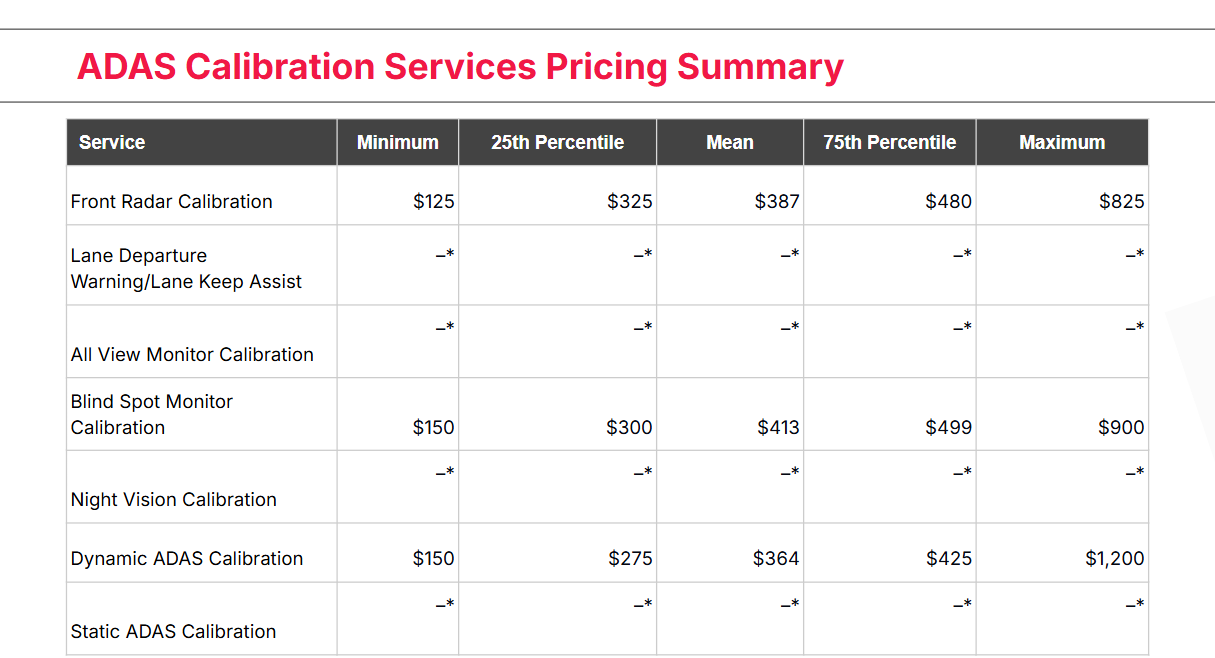Click the $125 Front Radar minimum price
The image size is (1215, 658).
click(433, 201)
